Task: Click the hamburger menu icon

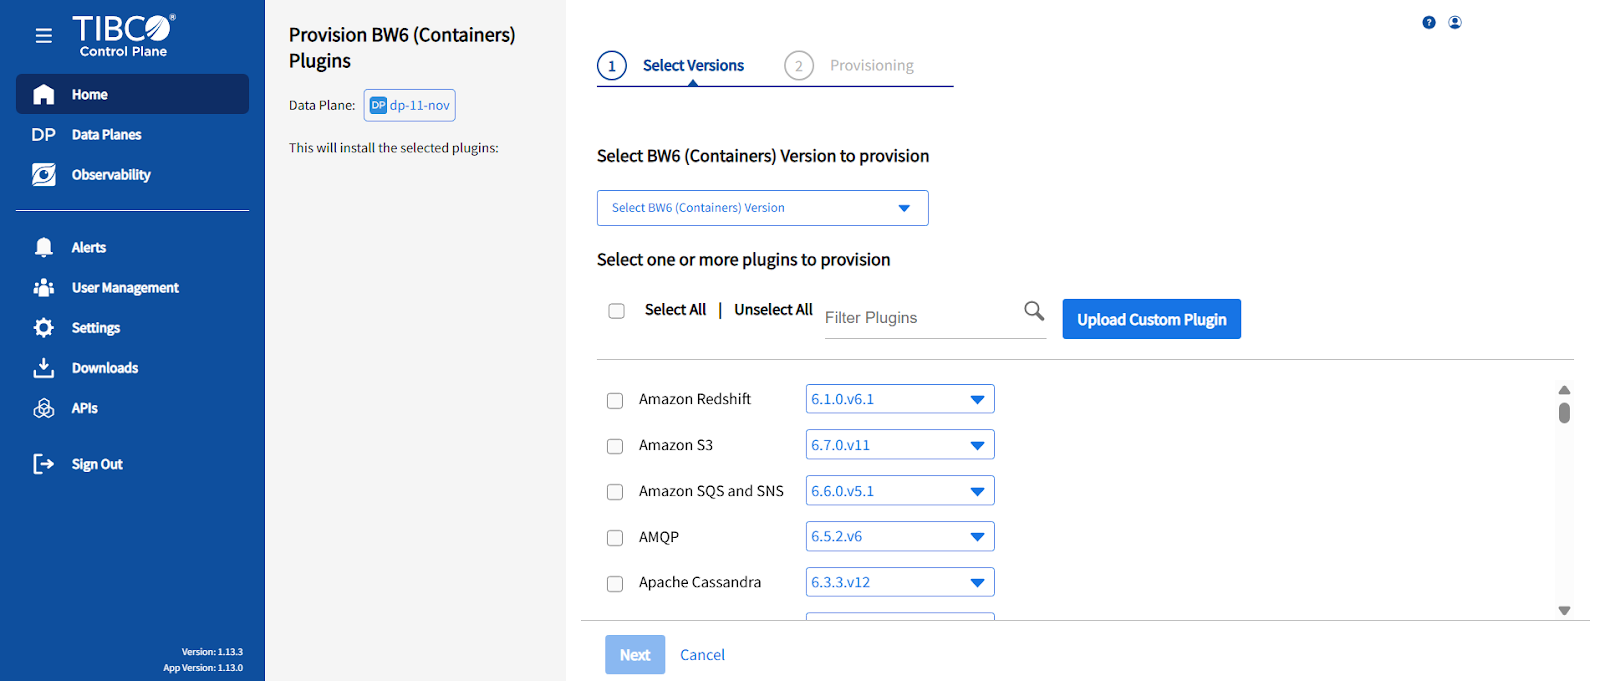Action: pyautogui.click(x=43, y=36)
